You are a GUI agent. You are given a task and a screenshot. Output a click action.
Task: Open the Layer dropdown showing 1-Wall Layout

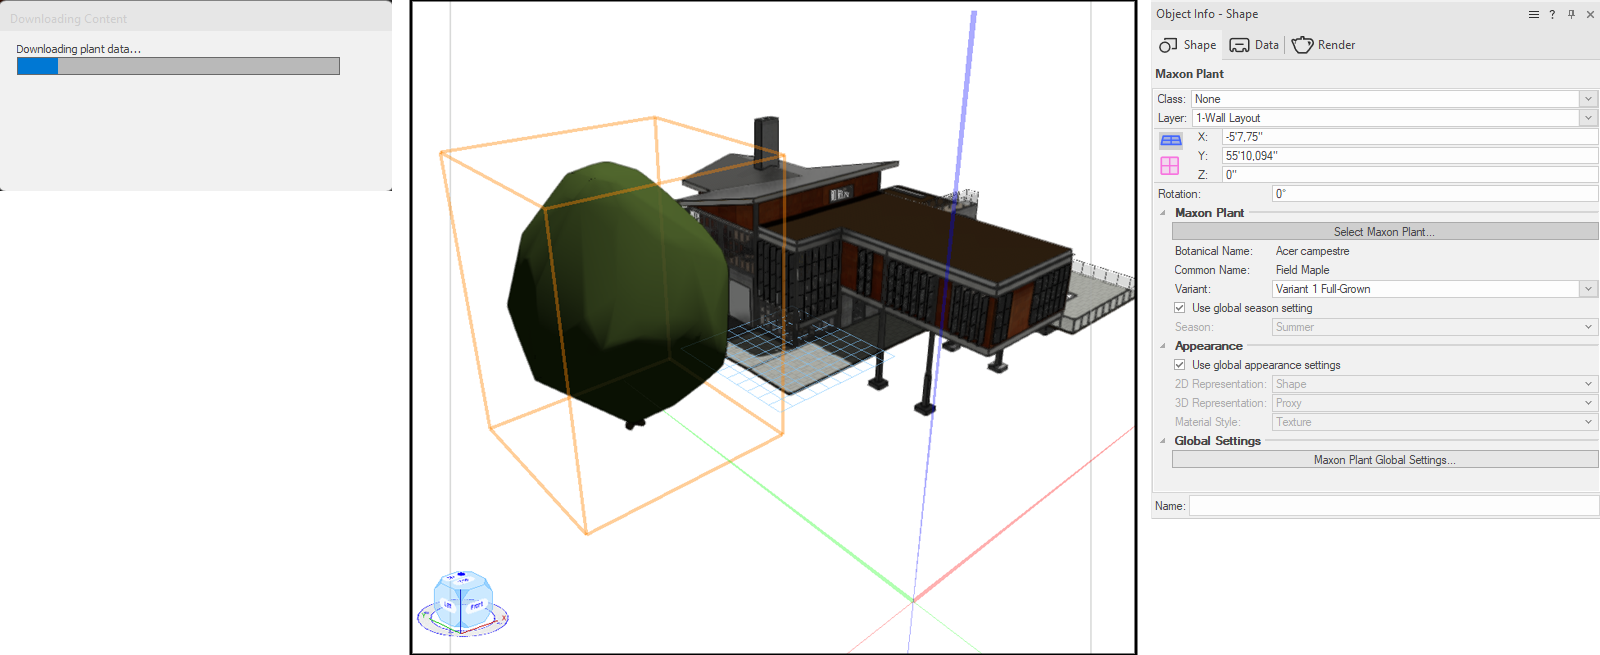(x=1394, y=118)
